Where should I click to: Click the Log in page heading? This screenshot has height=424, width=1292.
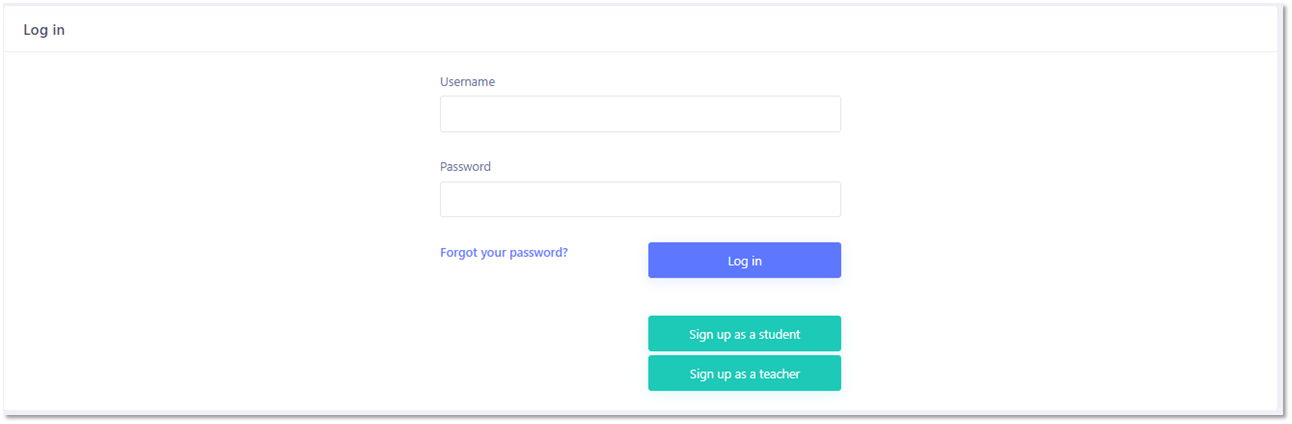tap(44, 30)
